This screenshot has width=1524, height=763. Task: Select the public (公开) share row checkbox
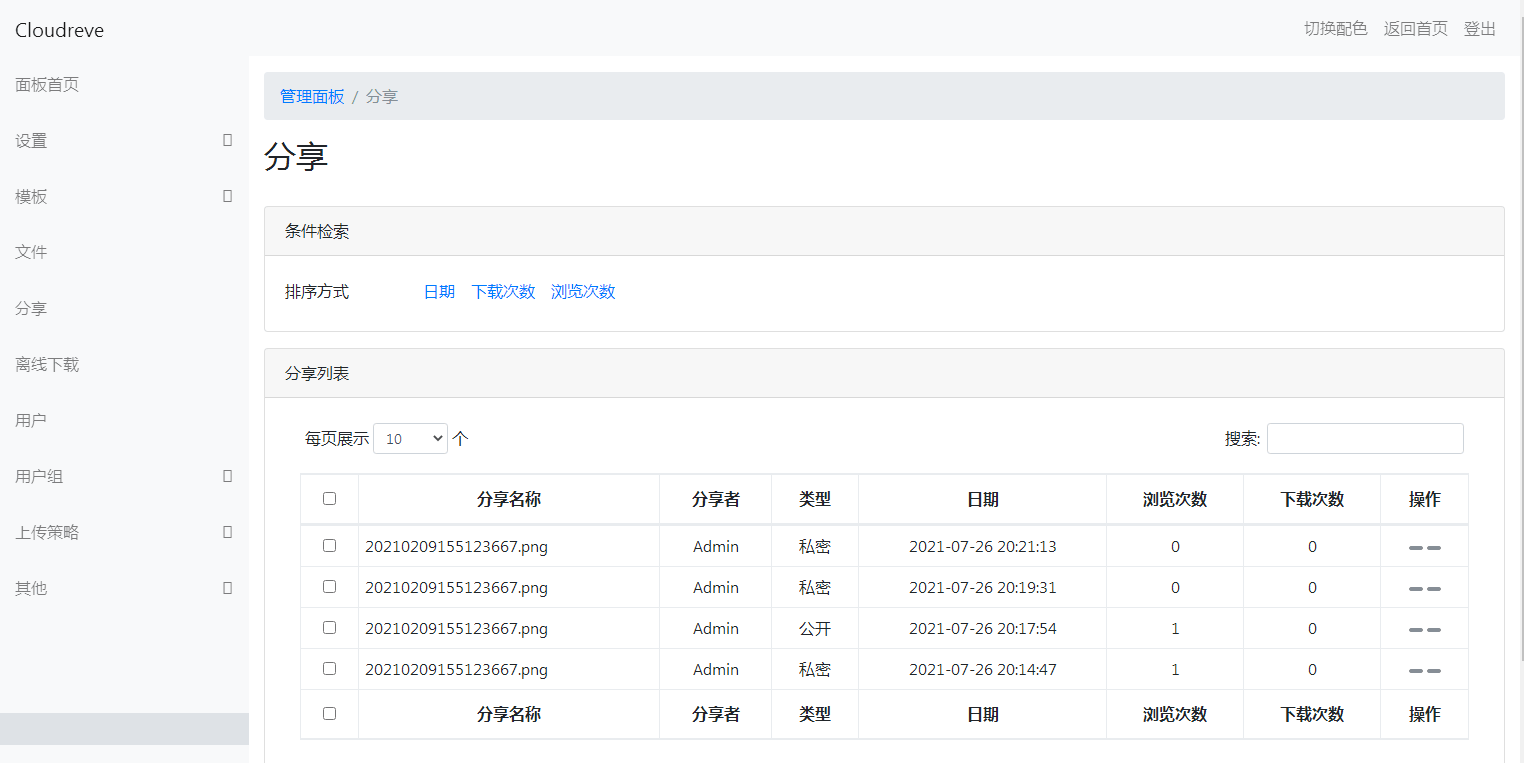tap(329, 628)
